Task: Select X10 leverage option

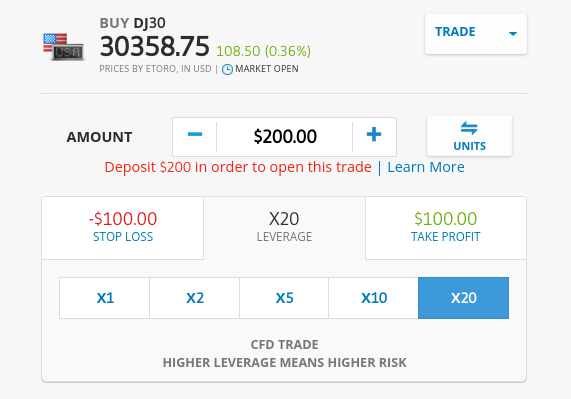Action: point(374,298)
